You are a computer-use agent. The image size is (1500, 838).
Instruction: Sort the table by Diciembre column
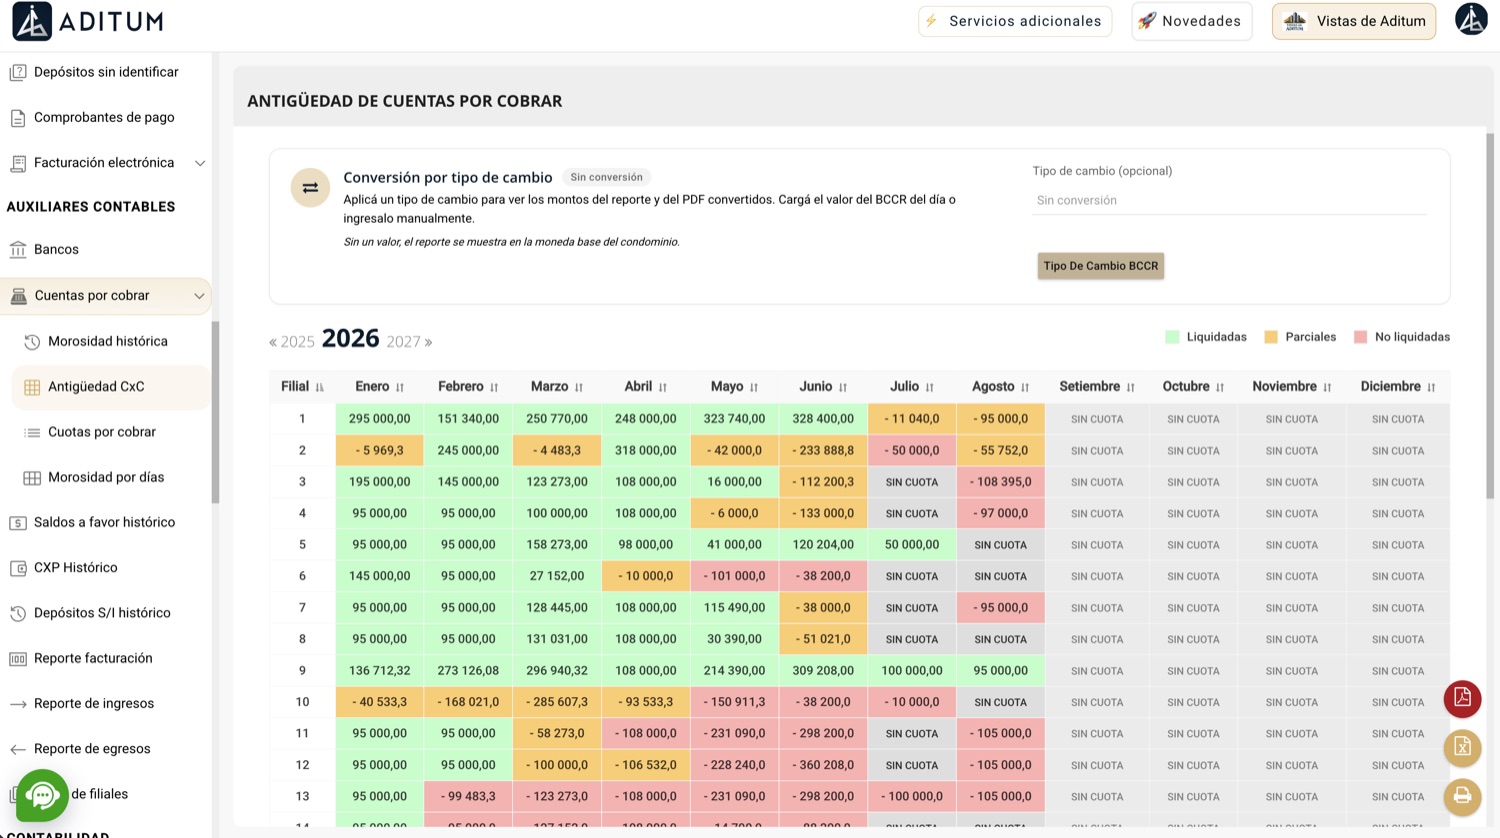(1398, 387)
